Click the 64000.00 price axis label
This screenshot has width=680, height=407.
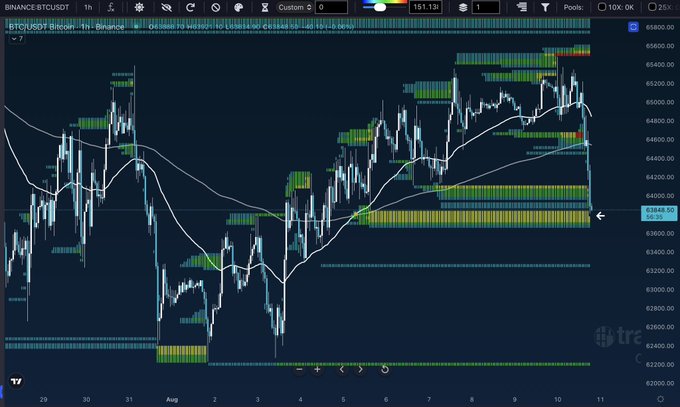(x=660, y=196)
